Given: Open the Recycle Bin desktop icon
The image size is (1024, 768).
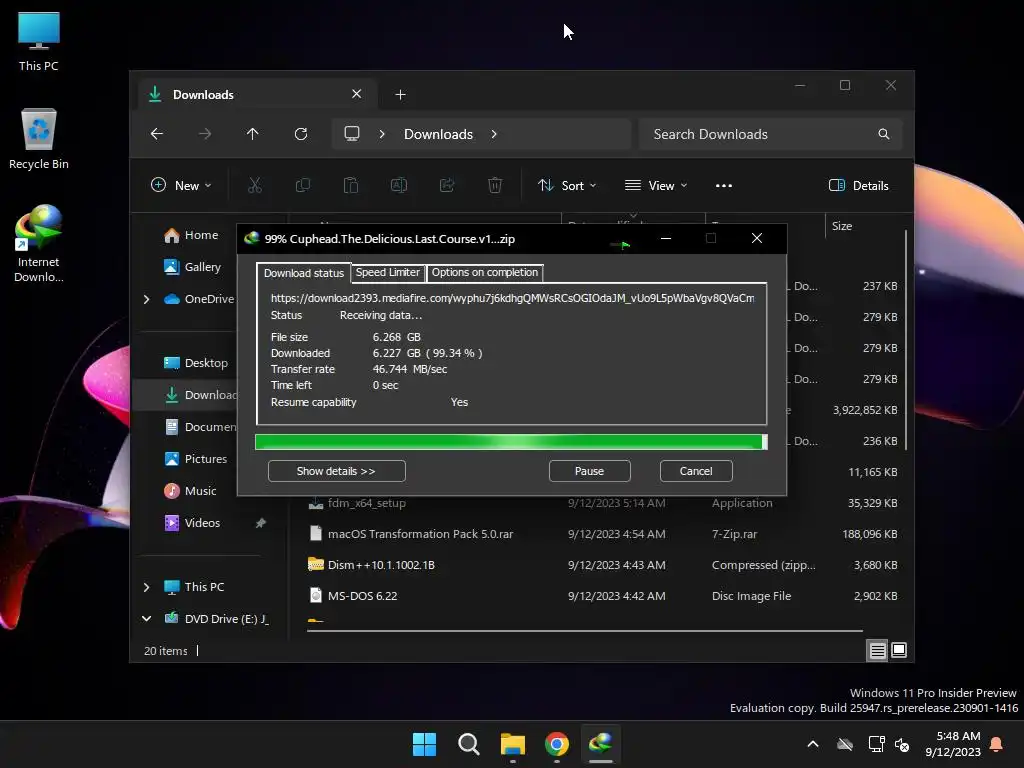Looking at the screenshot, I should click(39, 138).
